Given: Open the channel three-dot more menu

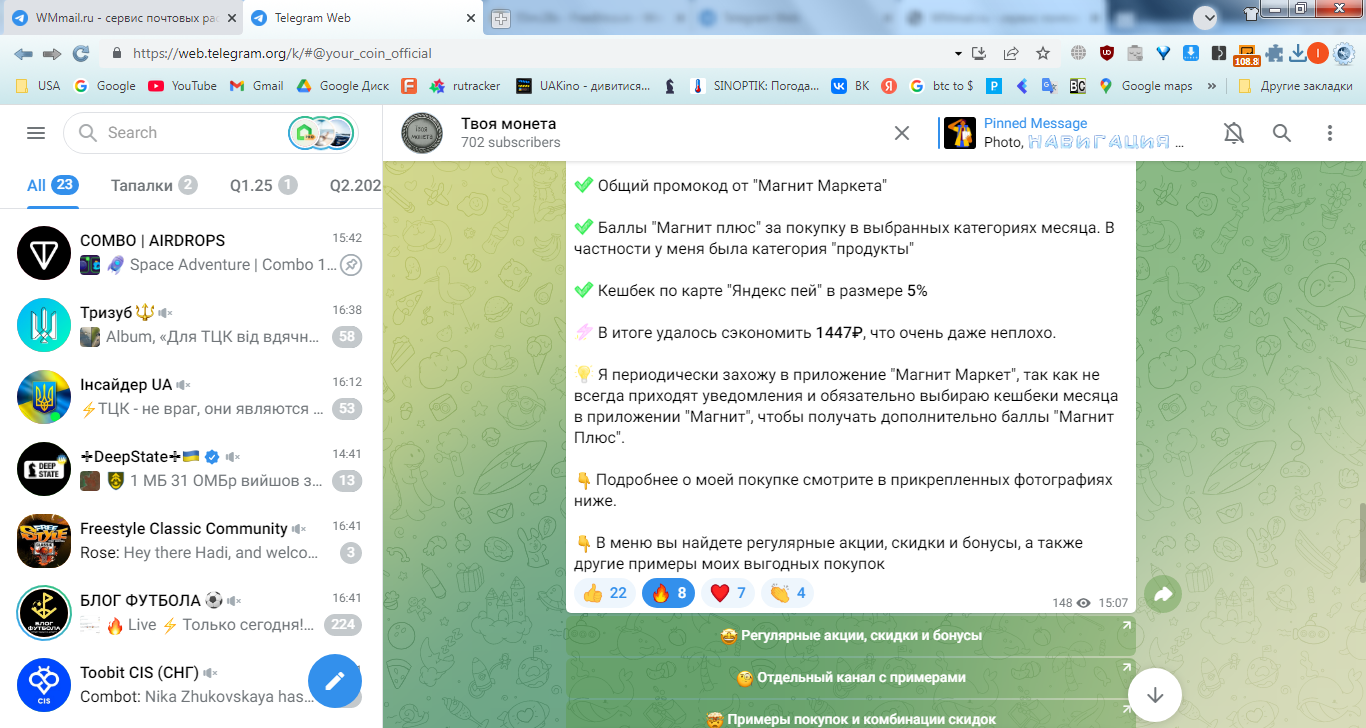Looking at the screenshot, I should click(x=1330, y=133).
